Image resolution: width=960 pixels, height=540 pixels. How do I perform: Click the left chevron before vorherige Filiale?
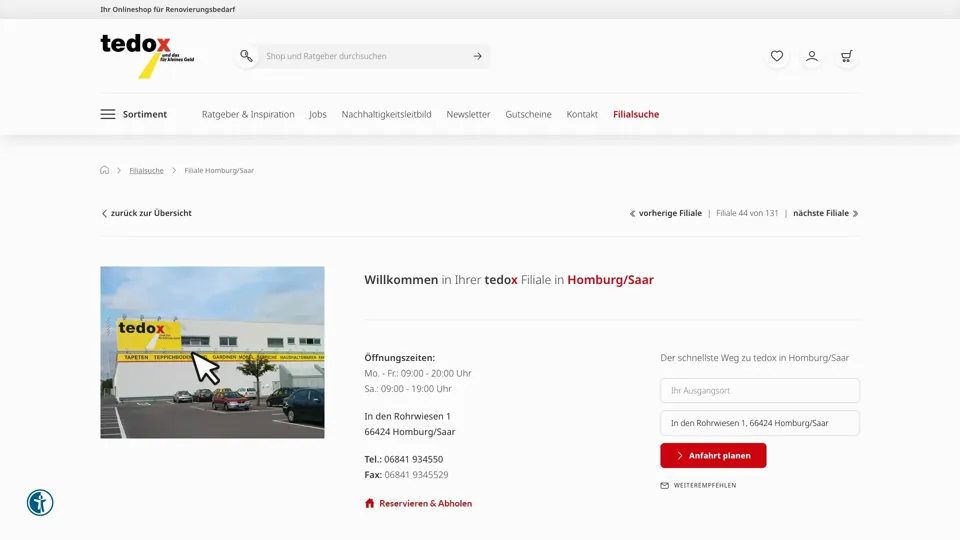(632, 214)
